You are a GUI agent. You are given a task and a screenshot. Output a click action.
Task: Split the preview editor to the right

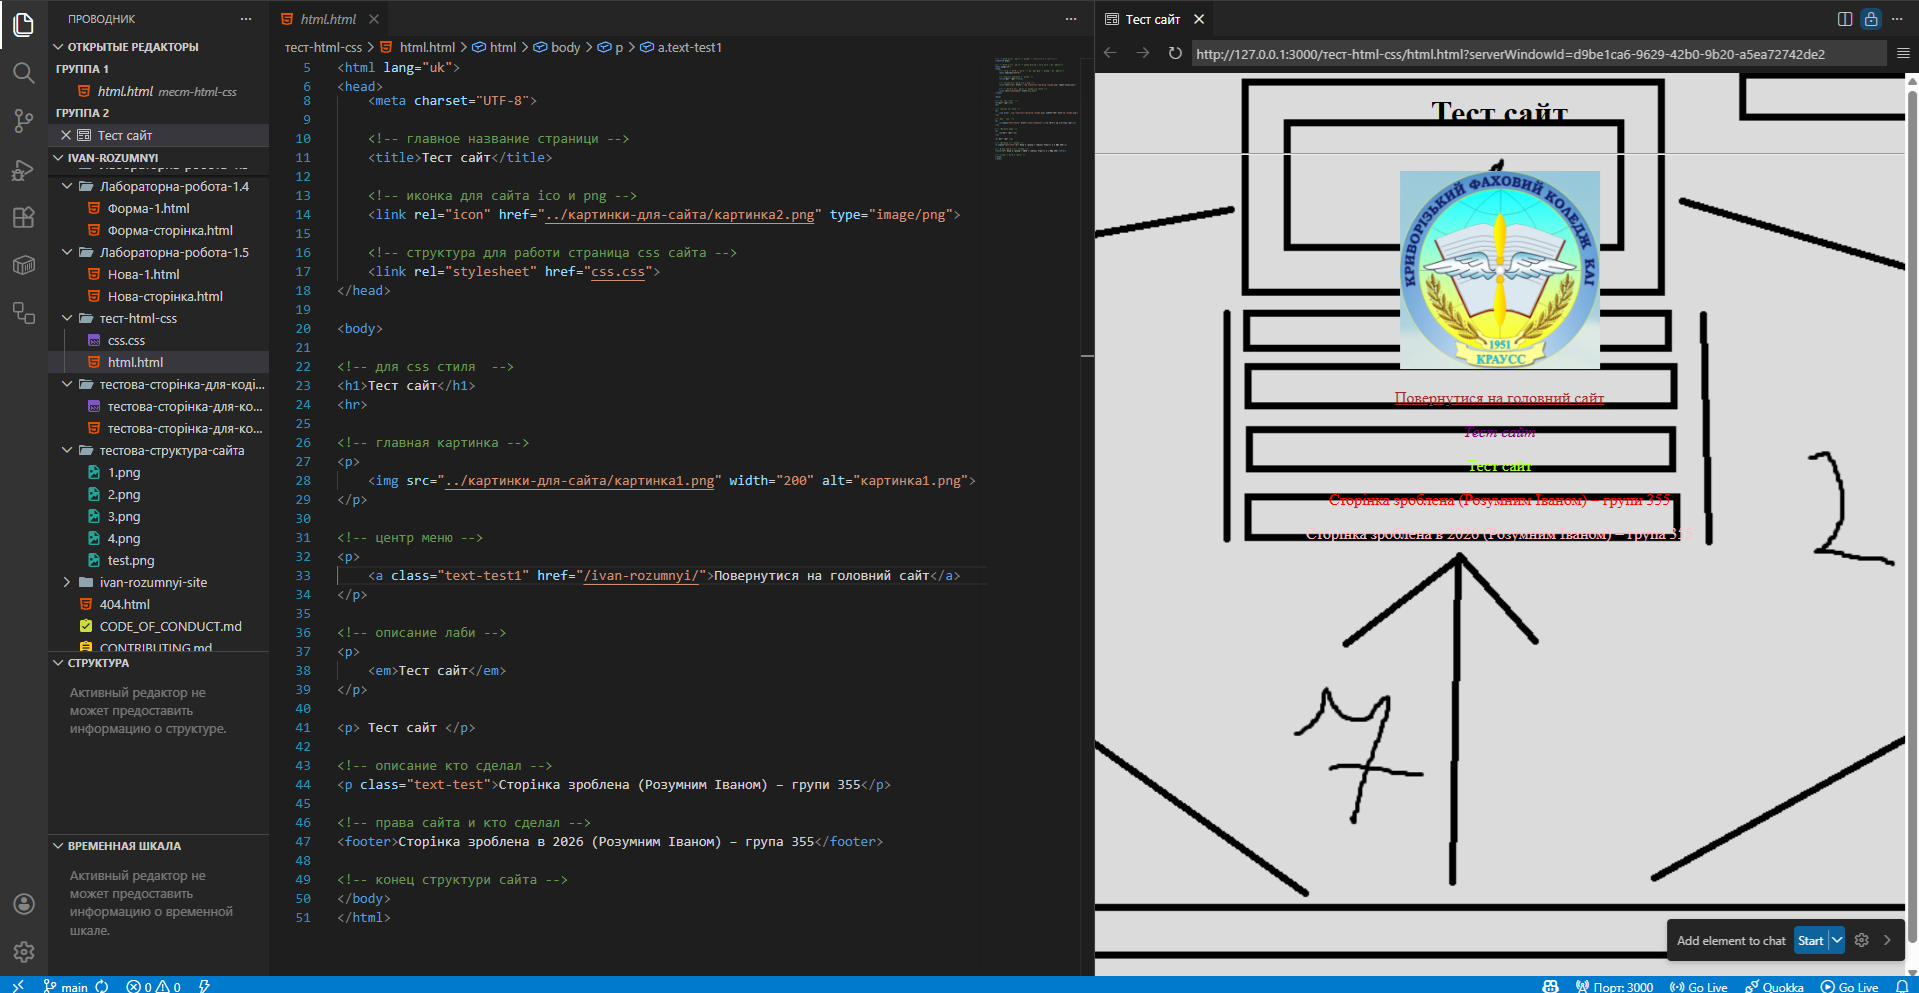pos(1845,19)
